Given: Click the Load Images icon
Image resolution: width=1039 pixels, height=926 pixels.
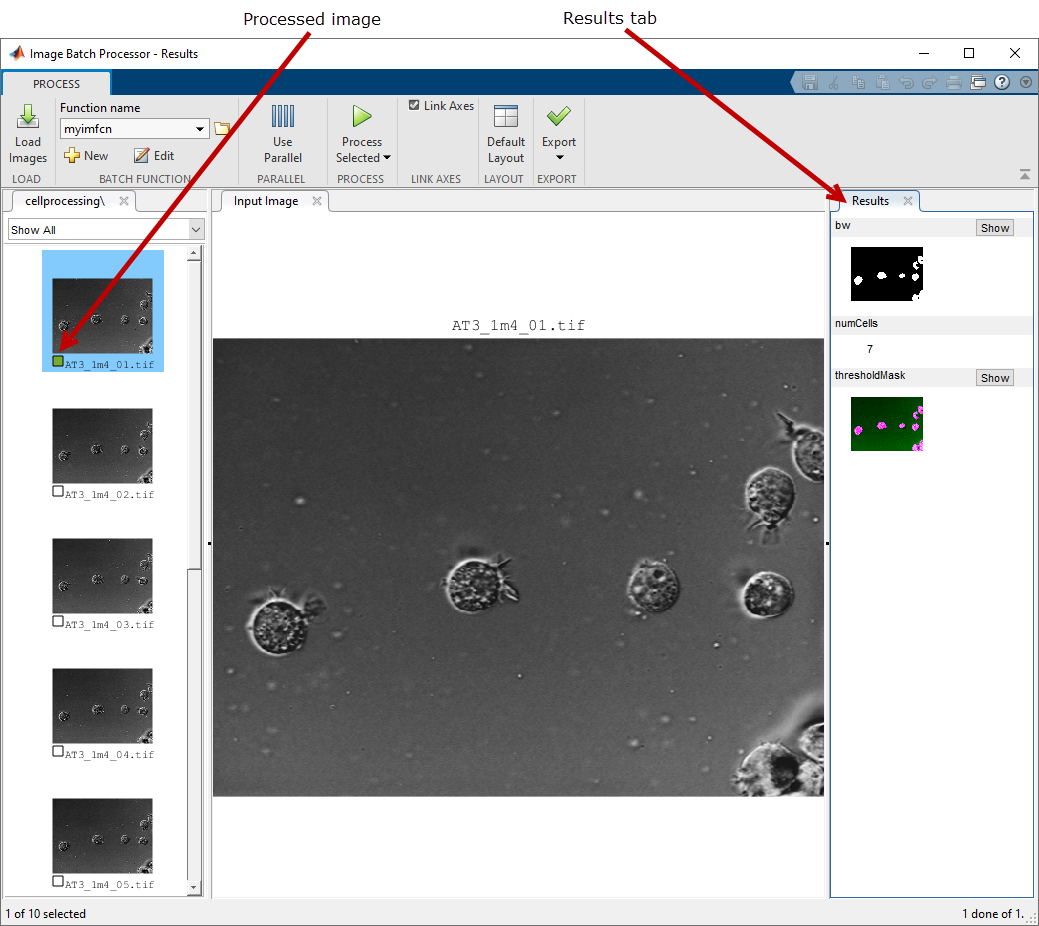Looking at the screenshot, I should tap(27, 117).
